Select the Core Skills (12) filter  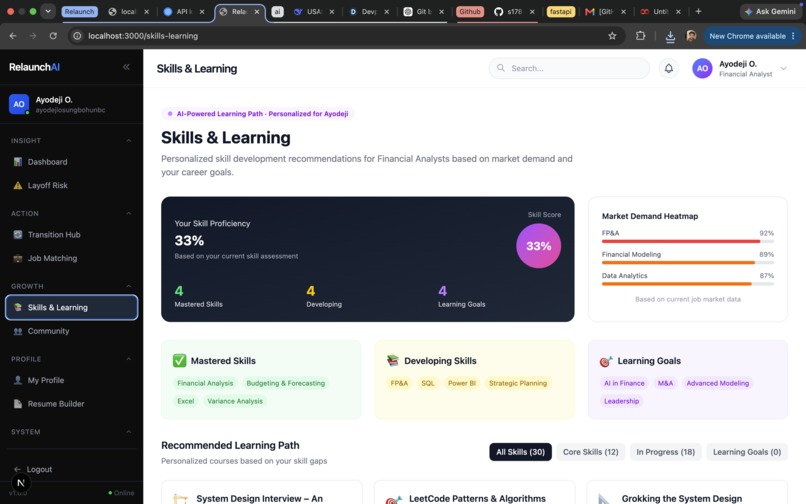click(x=591, y=452)
